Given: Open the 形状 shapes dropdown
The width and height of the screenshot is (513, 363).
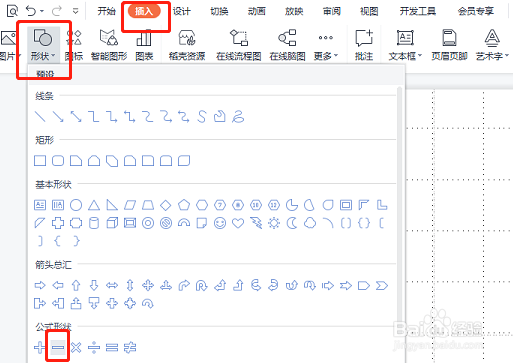Looking at the screenshot, I should (x=43, y=45).
